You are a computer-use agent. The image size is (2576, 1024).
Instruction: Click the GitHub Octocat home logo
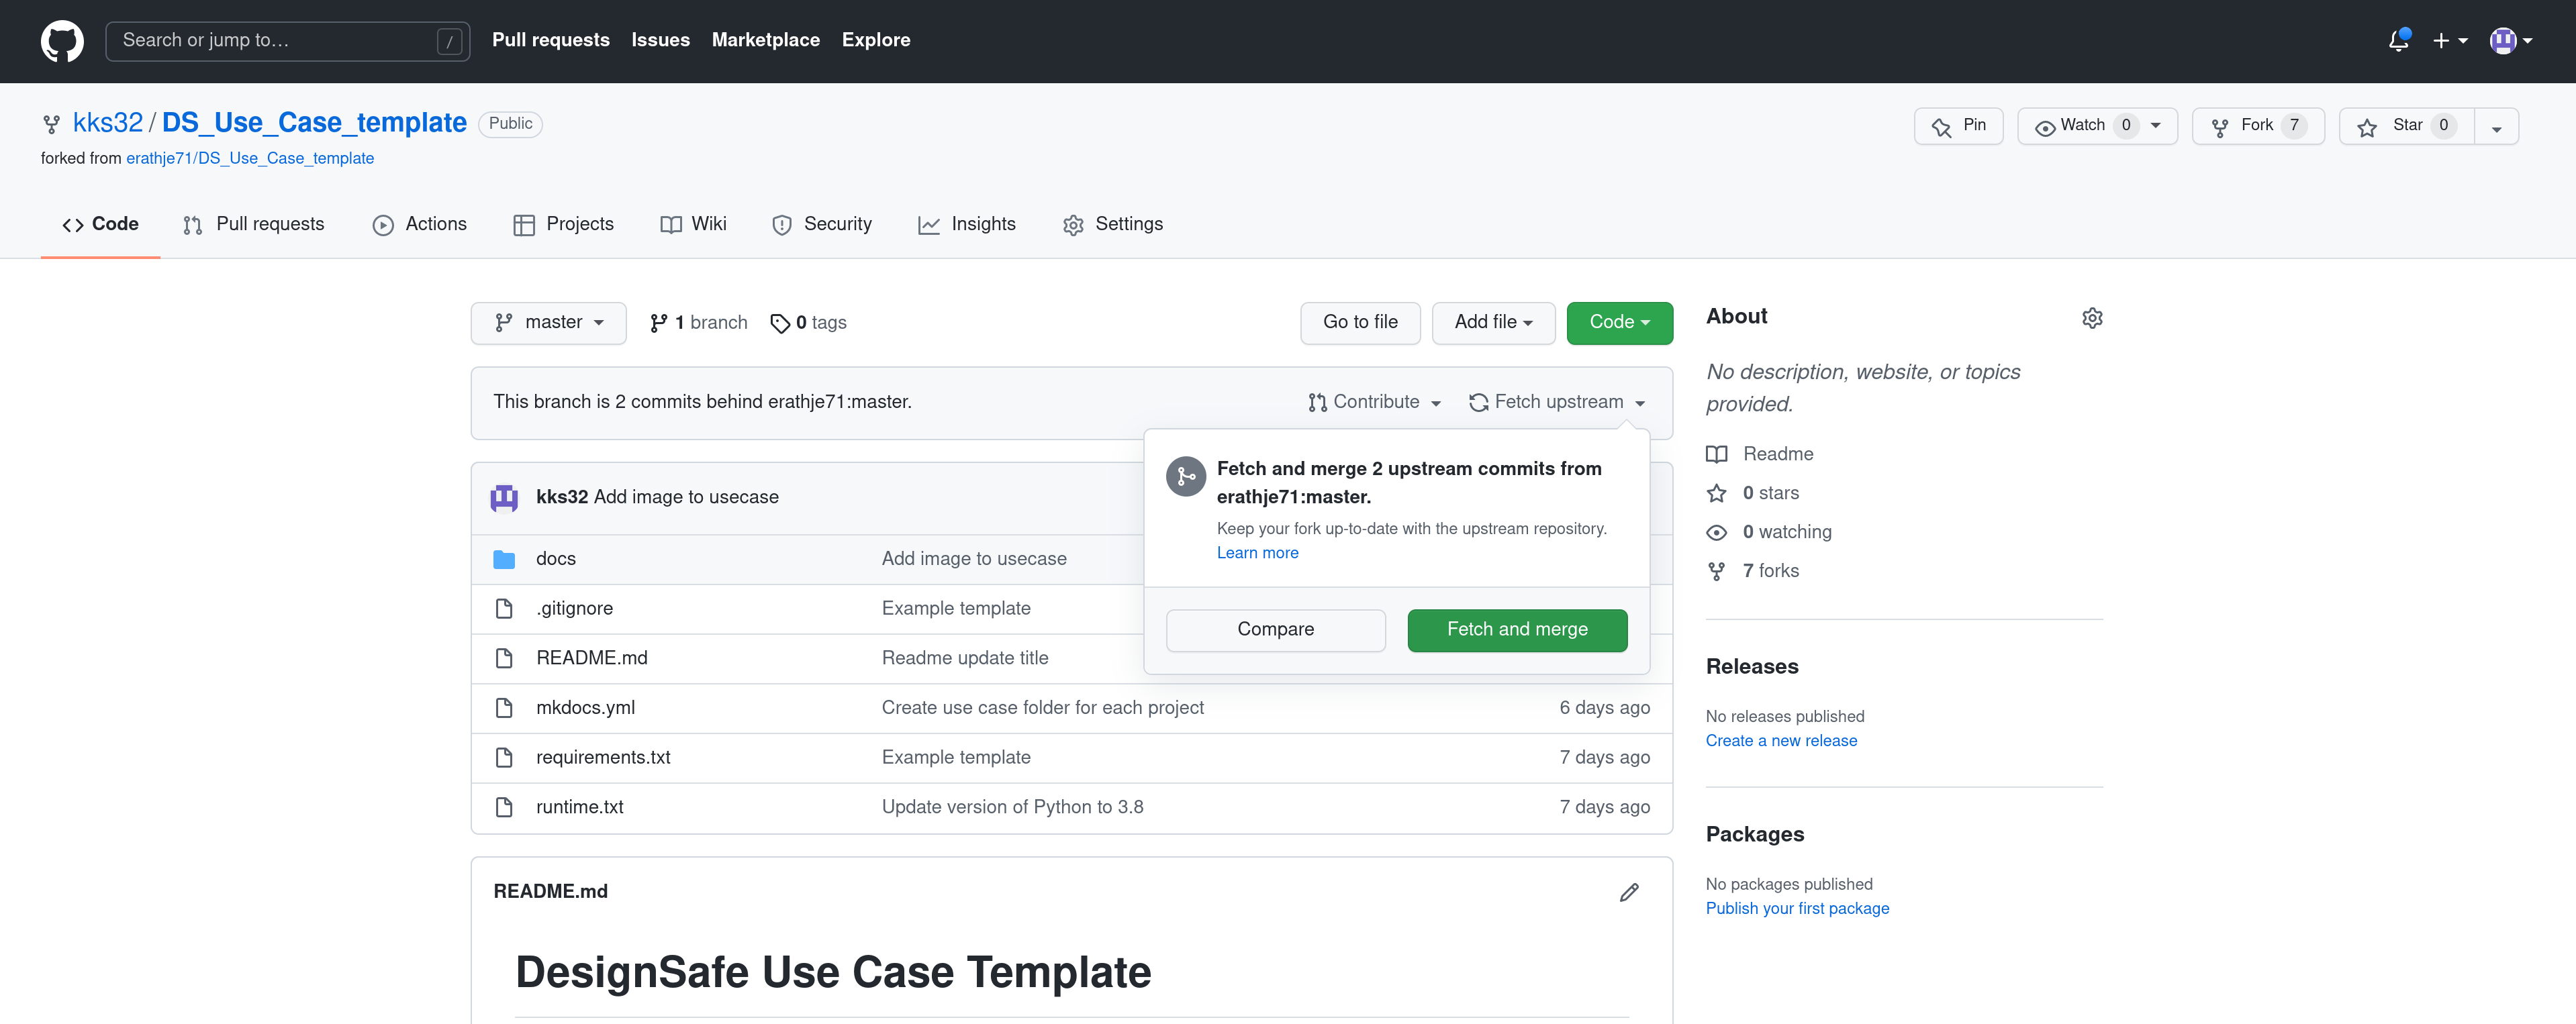coord(62,41)
